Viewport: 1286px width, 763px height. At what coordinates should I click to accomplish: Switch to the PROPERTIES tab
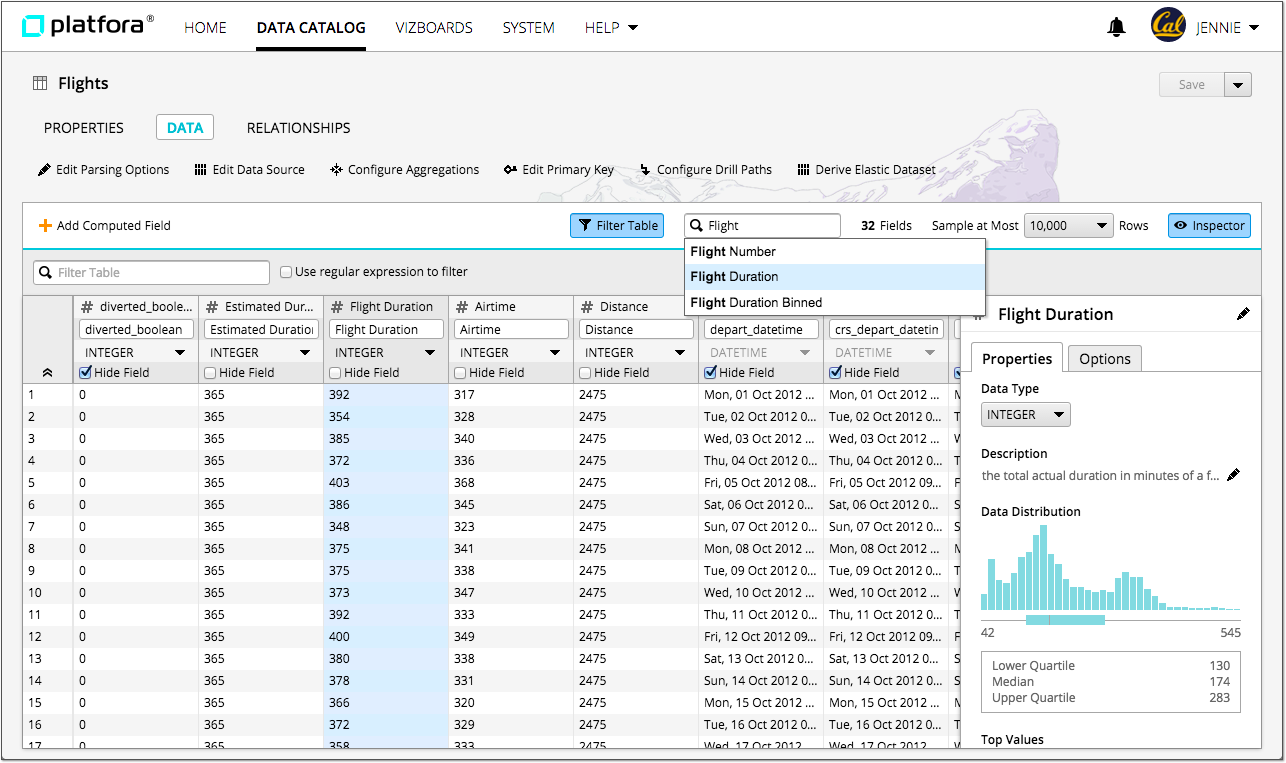point(84,128)
